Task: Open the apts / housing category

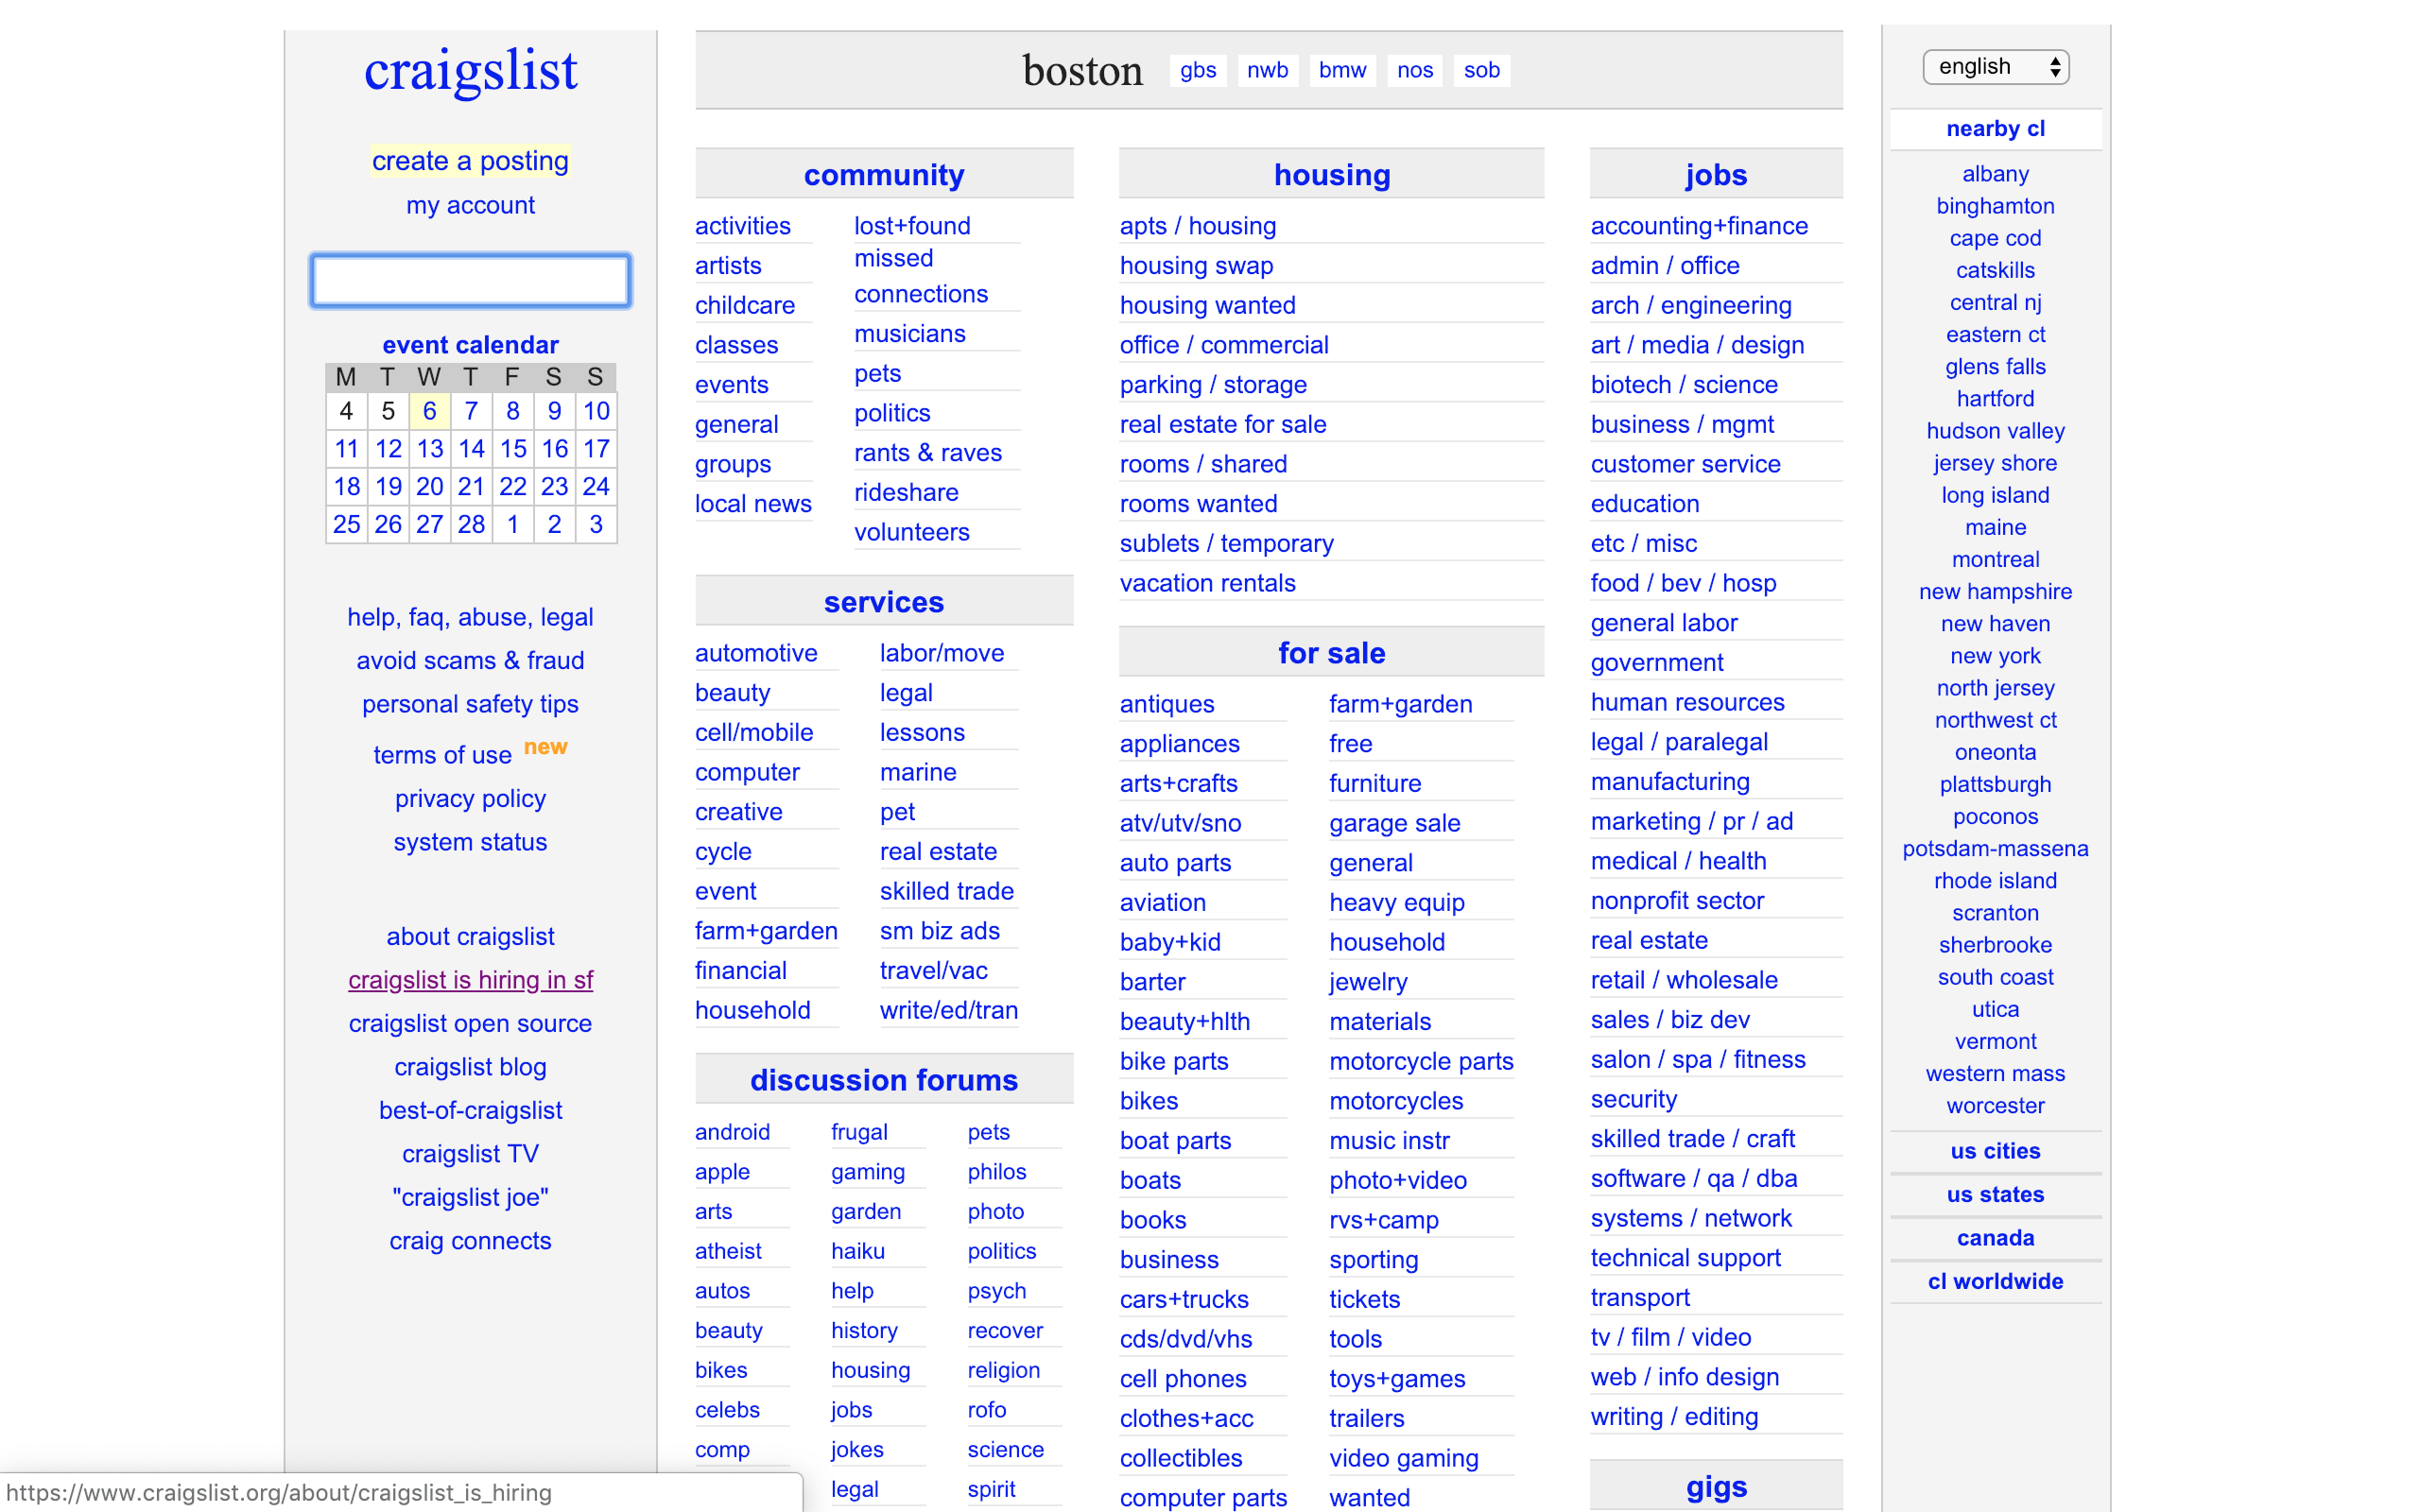Action: point(1197,226)
